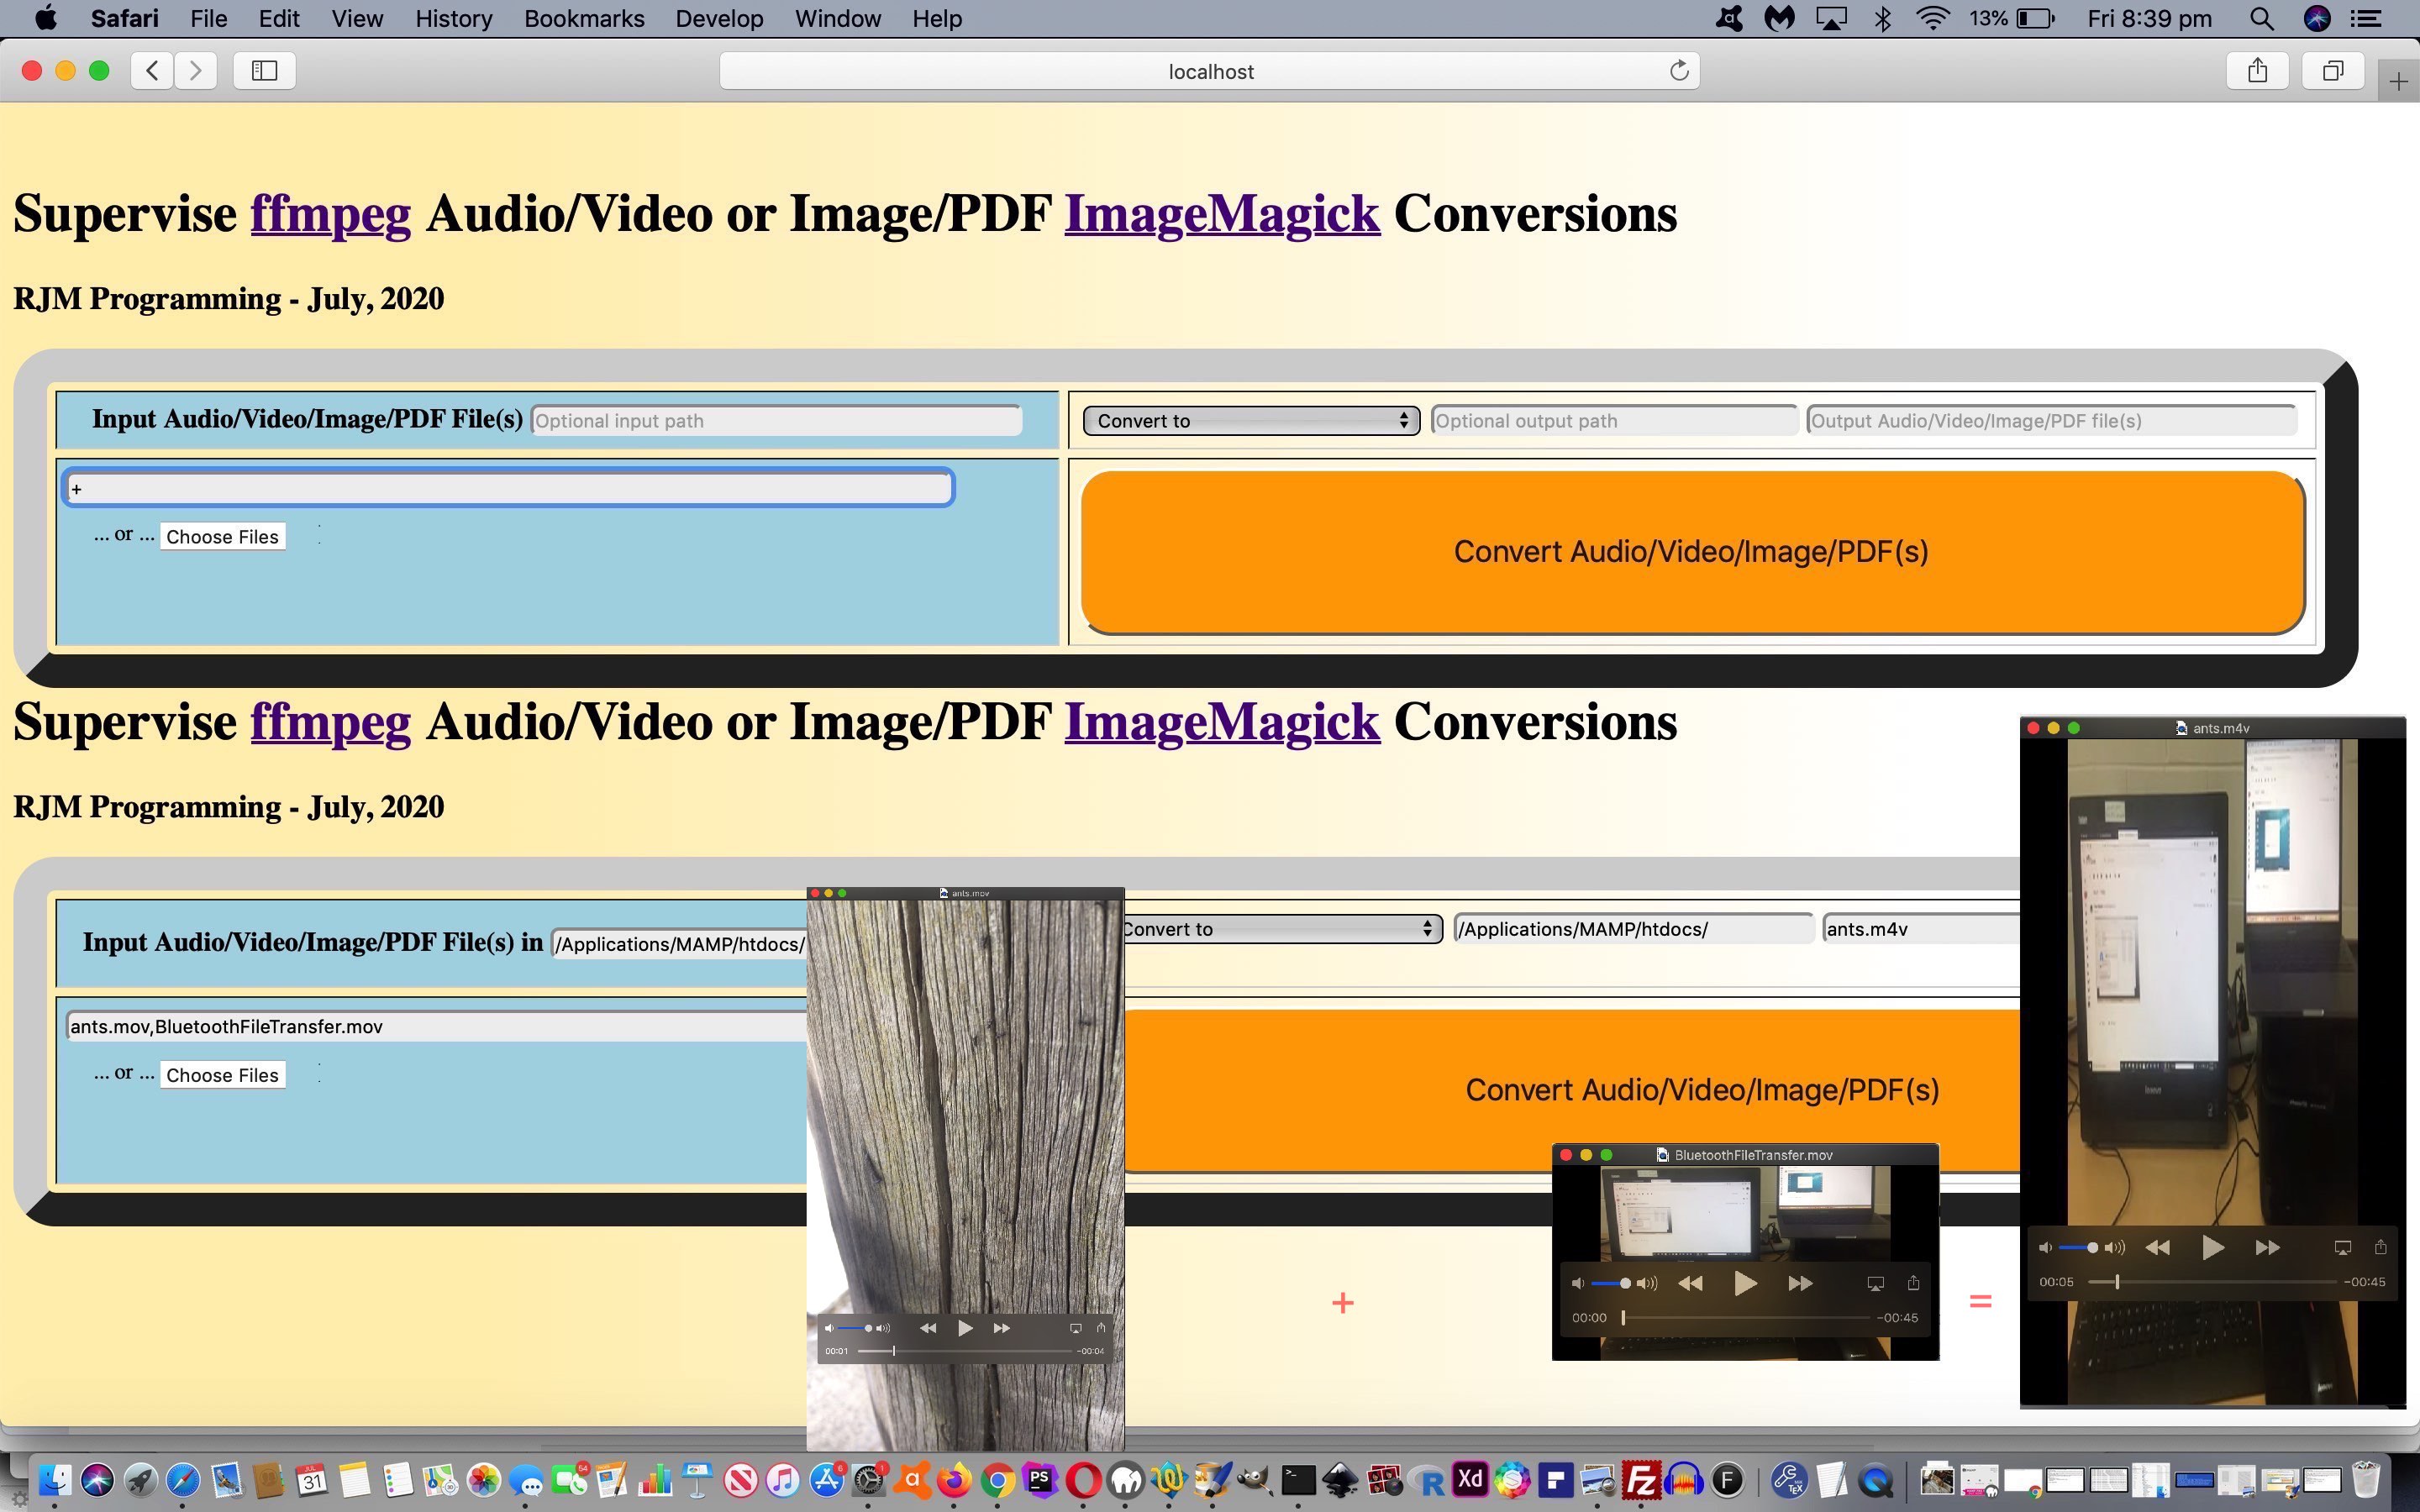
Task: Adjust the volume slider in ants.m4v player
Action: [x=2078, y=1247]
